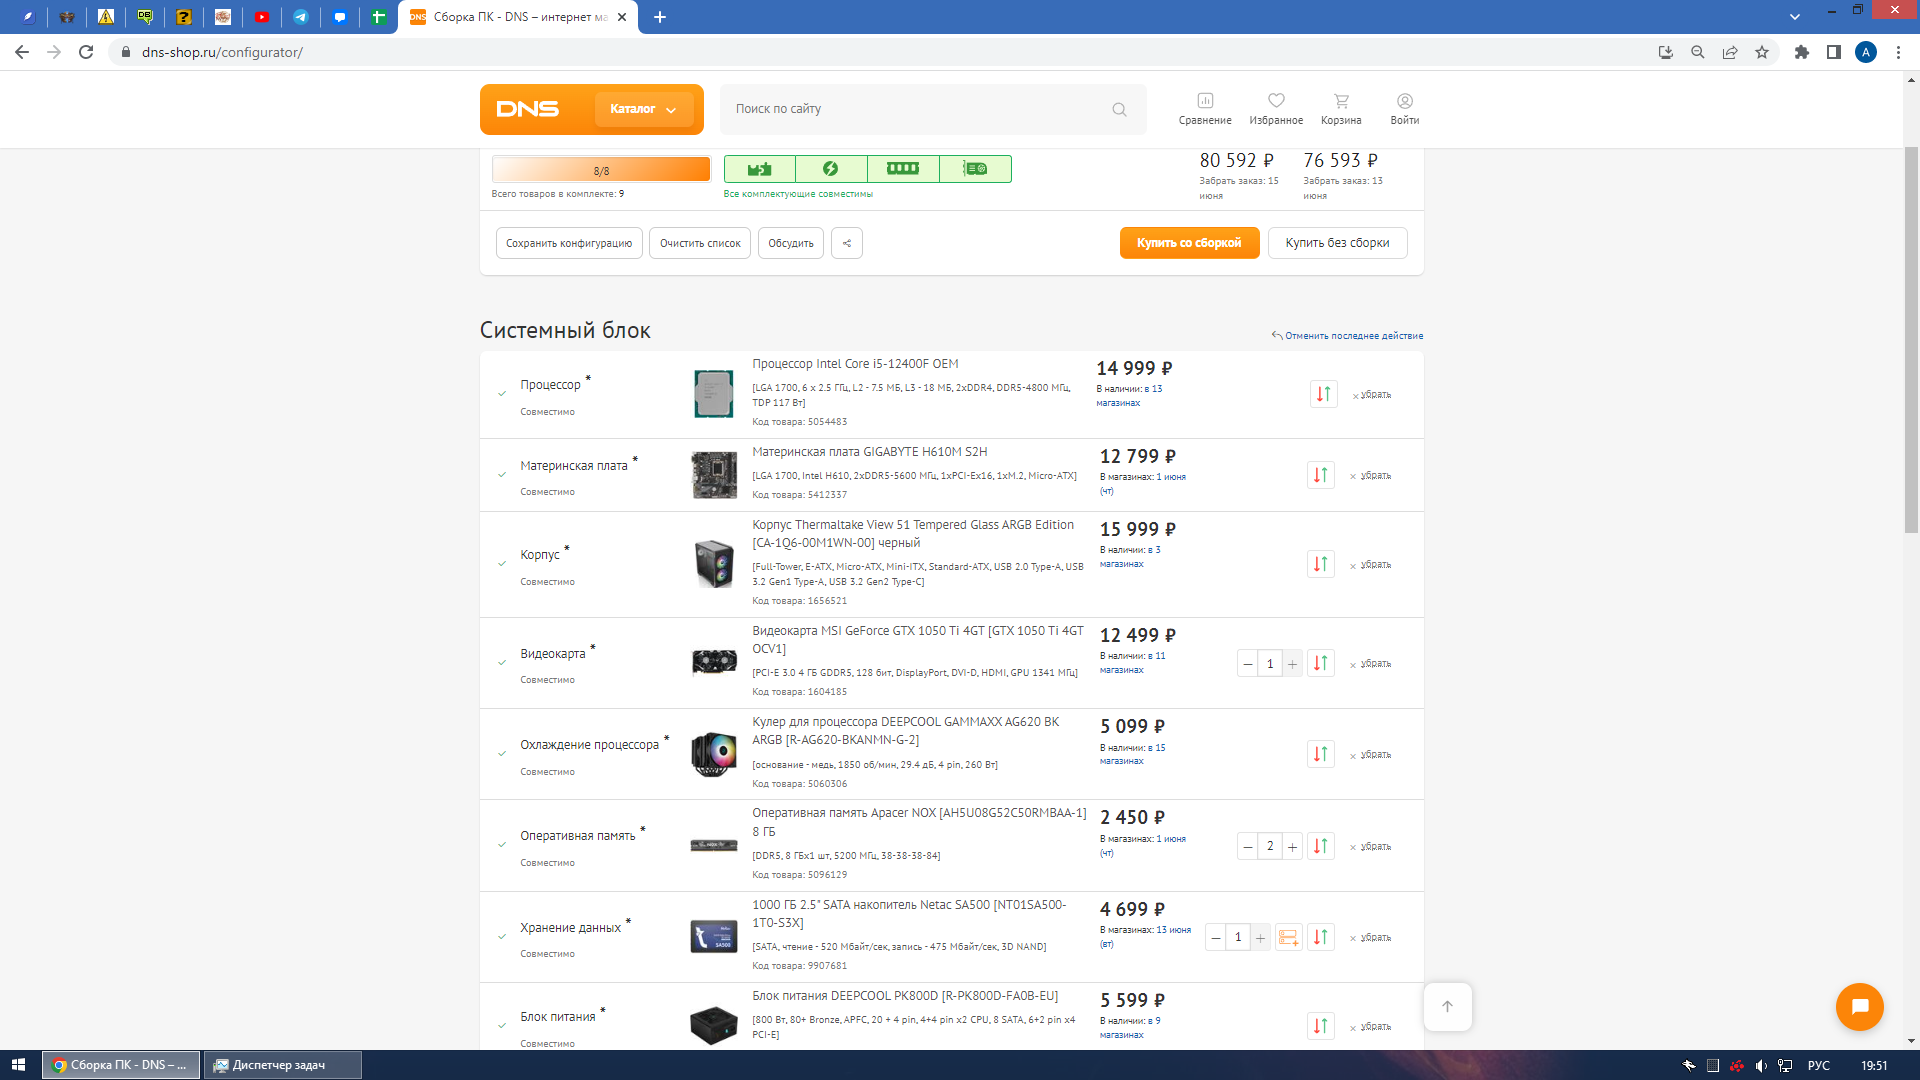
Task: Click the address bar URL
Action: [x=222, y=52]
